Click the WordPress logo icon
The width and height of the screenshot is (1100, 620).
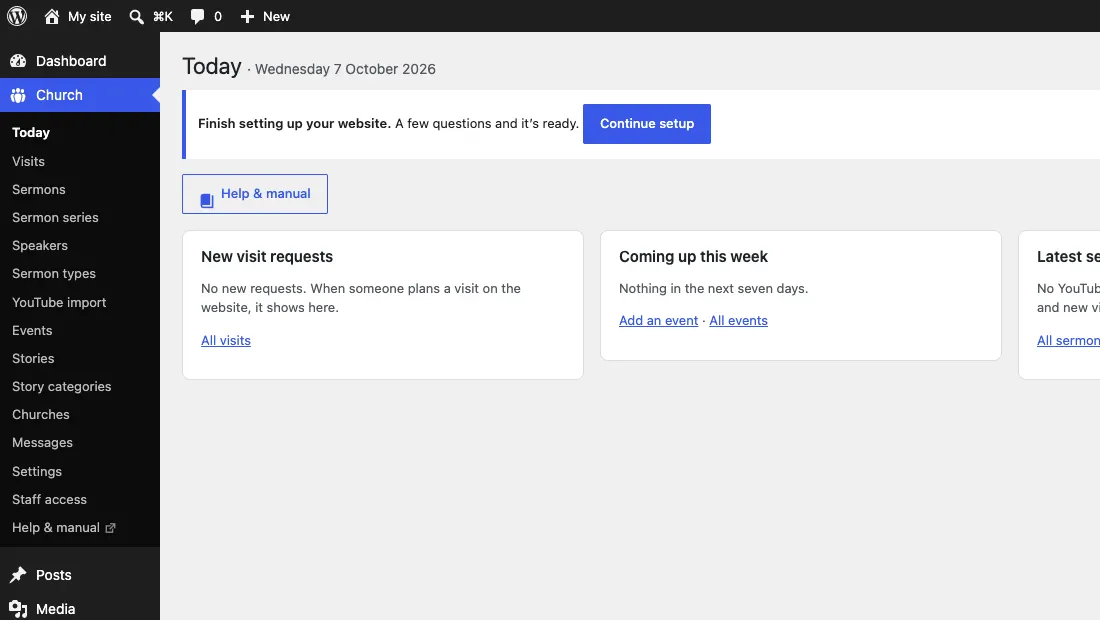17,16
